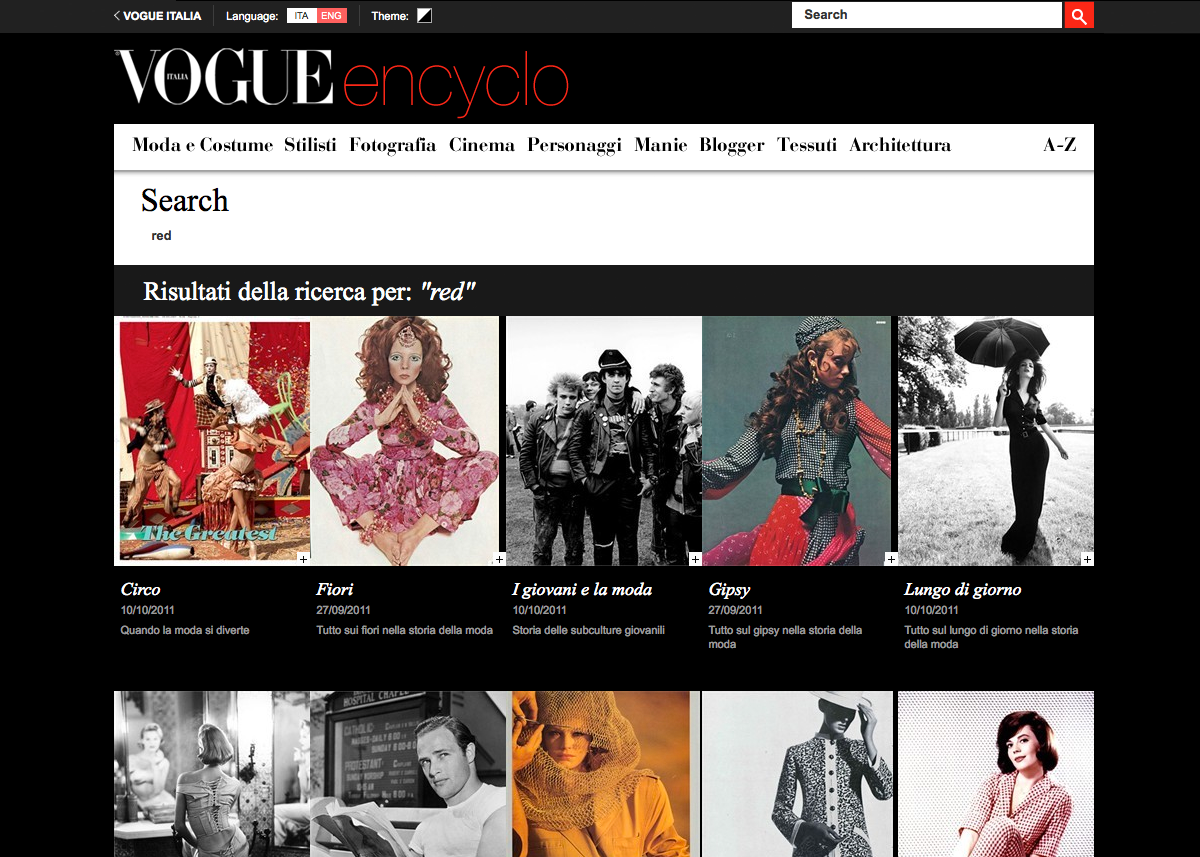Open Manie section
Viewport: 1200px width, 857px height.
pyautogui.click(x=661, y=145)
